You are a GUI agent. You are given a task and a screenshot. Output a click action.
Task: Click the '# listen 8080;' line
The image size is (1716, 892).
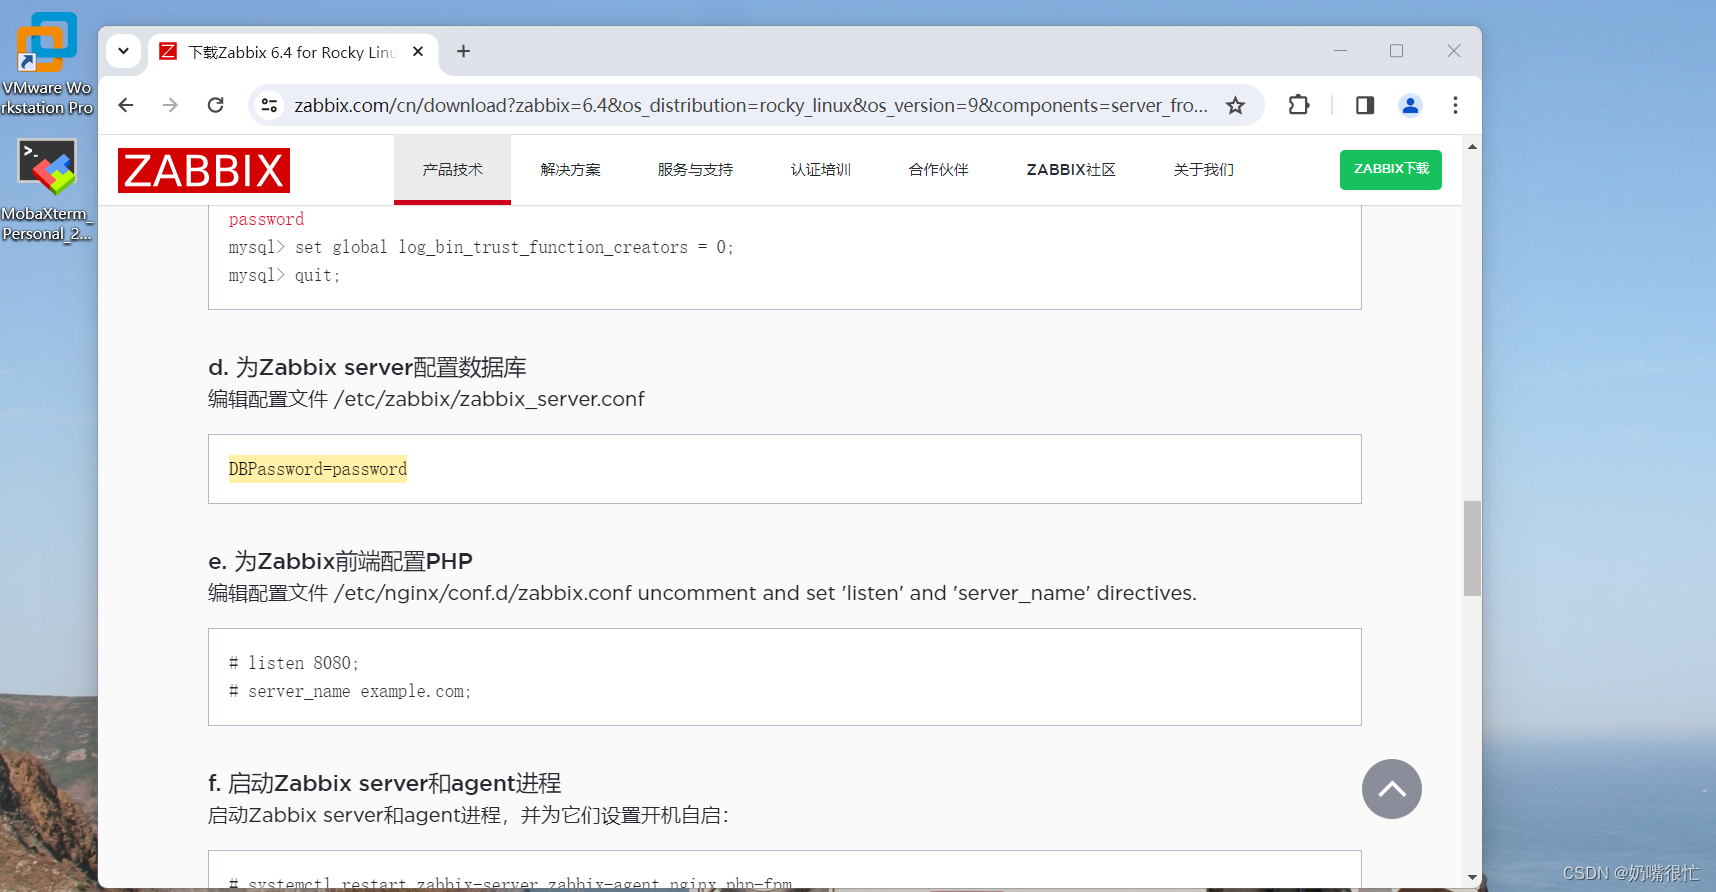pos(294,663)
